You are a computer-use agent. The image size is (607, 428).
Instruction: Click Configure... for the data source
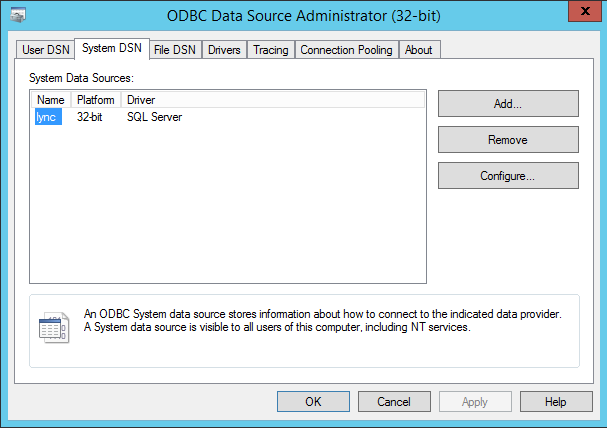[x=508, y=176]
